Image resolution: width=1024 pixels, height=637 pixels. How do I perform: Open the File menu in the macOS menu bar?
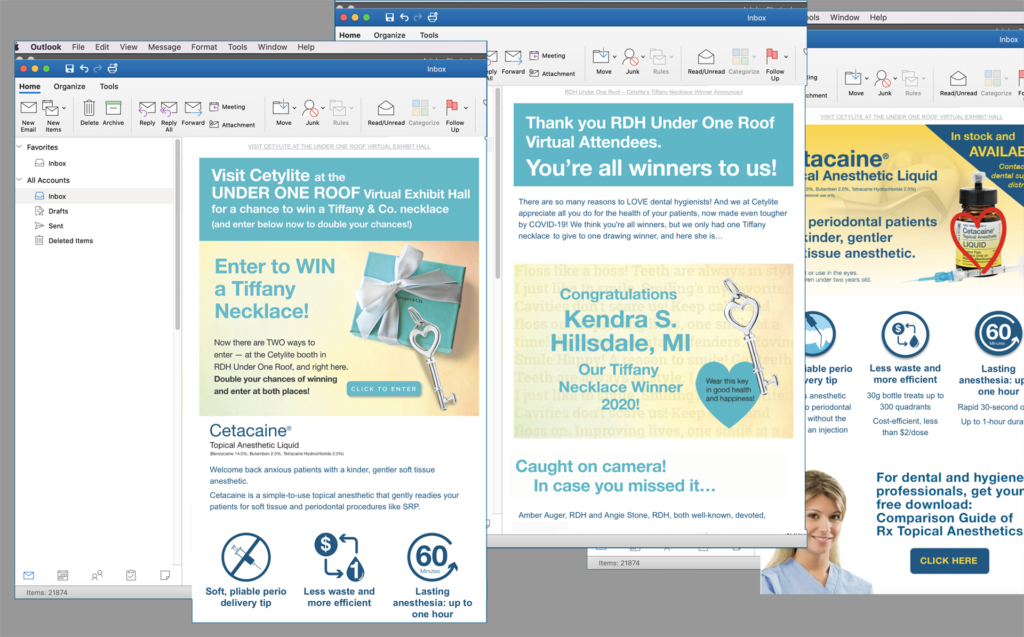point(78,47)
